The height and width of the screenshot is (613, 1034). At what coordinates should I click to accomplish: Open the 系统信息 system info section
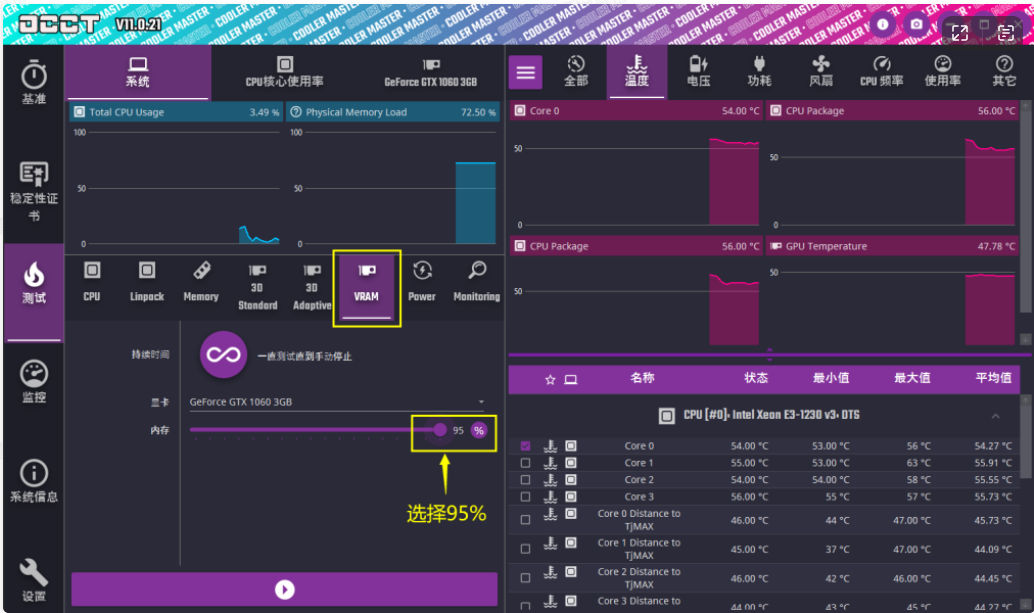[x=34, y=481]
